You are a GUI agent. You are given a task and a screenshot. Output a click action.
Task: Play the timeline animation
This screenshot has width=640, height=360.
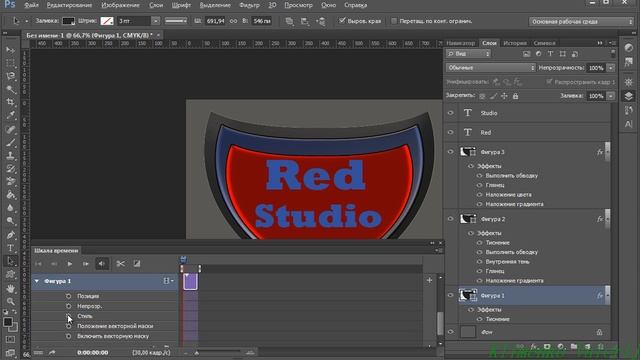pos(70,264)
